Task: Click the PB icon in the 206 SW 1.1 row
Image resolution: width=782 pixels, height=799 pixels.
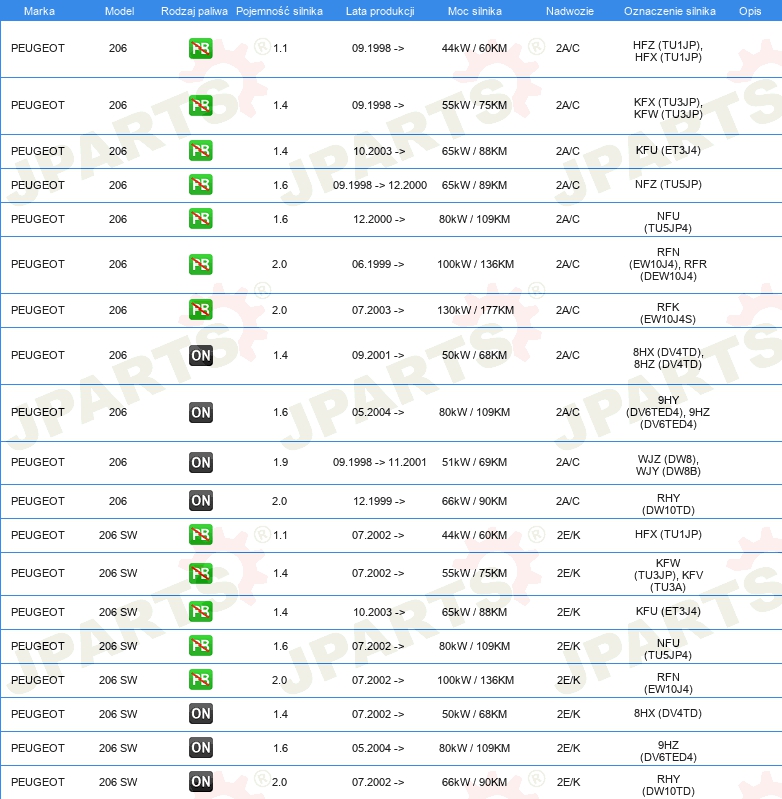Action: [201, 535]
